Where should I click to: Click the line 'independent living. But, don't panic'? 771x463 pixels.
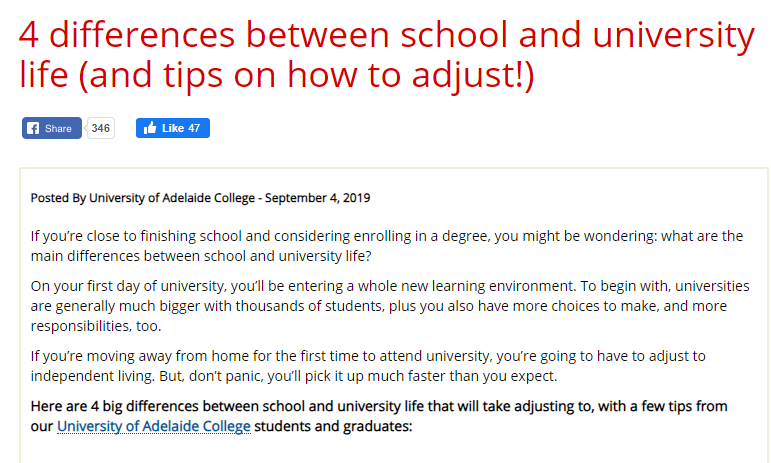pyautogui.click(x=294, y=376)
